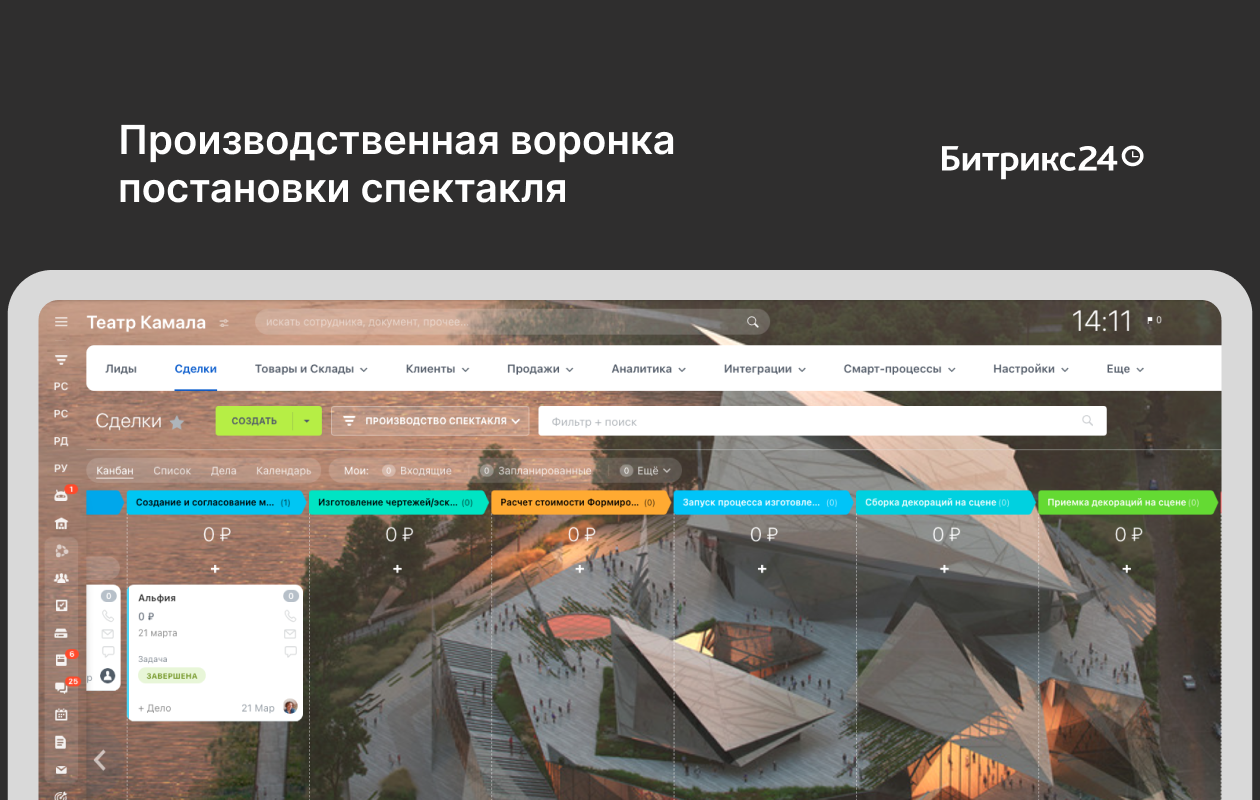Click the blue Создание и согласование stage header
This screenshot has height=800, width=1260.
217,502
